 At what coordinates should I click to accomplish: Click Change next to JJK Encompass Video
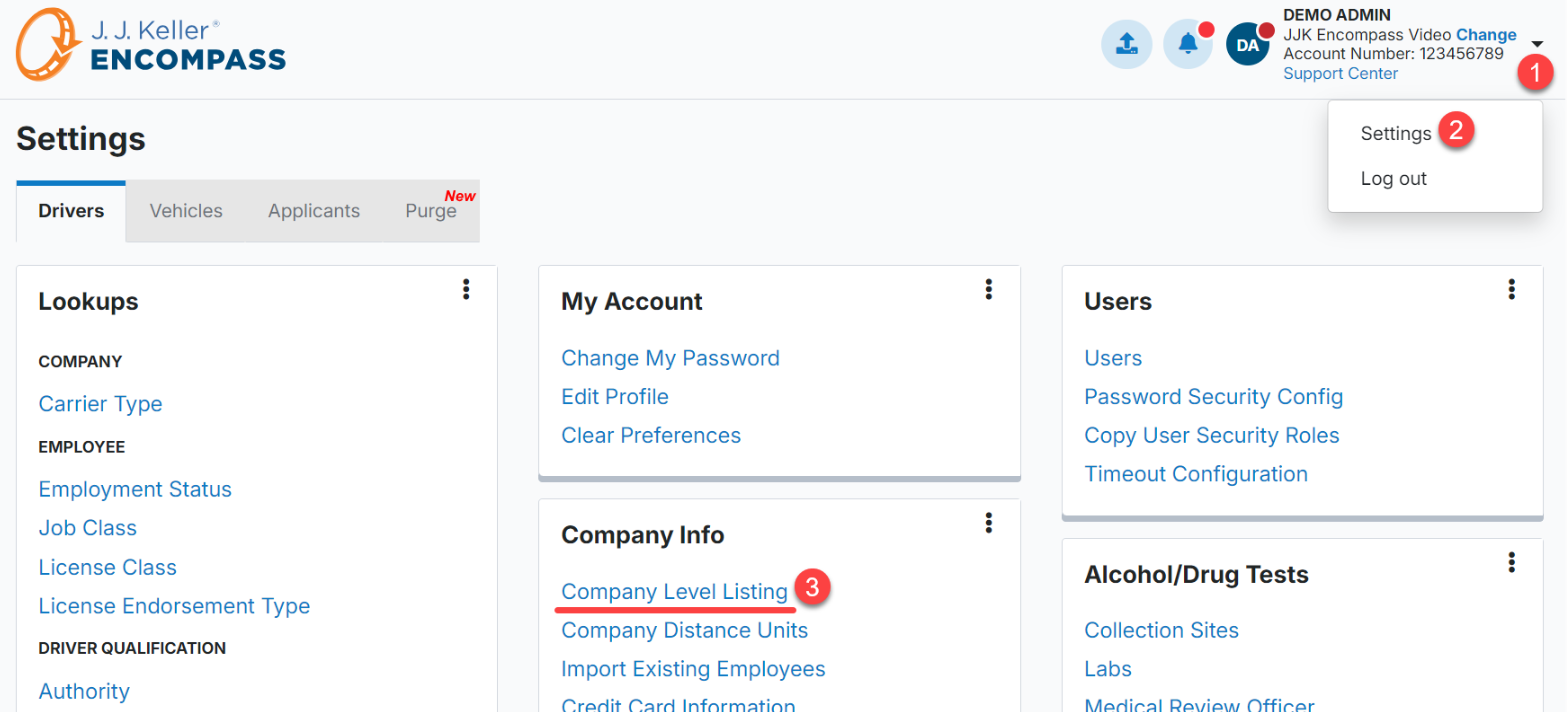pyautogui.click(x=1486, y=35)
